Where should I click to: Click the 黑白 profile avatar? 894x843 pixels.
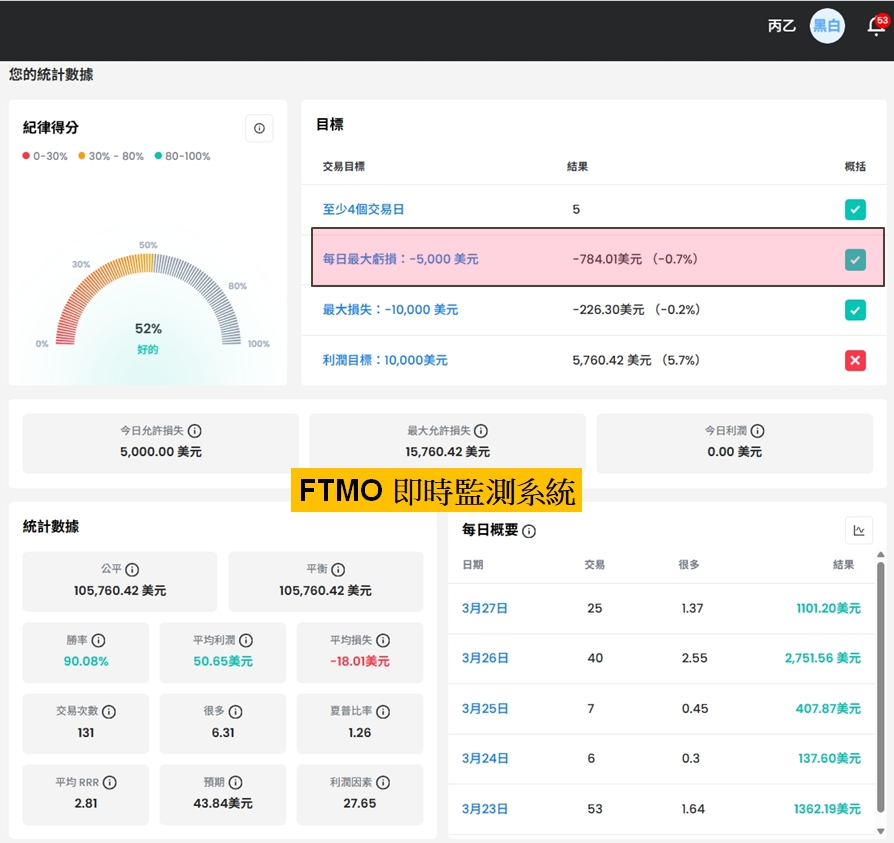[x=827, y=26]
